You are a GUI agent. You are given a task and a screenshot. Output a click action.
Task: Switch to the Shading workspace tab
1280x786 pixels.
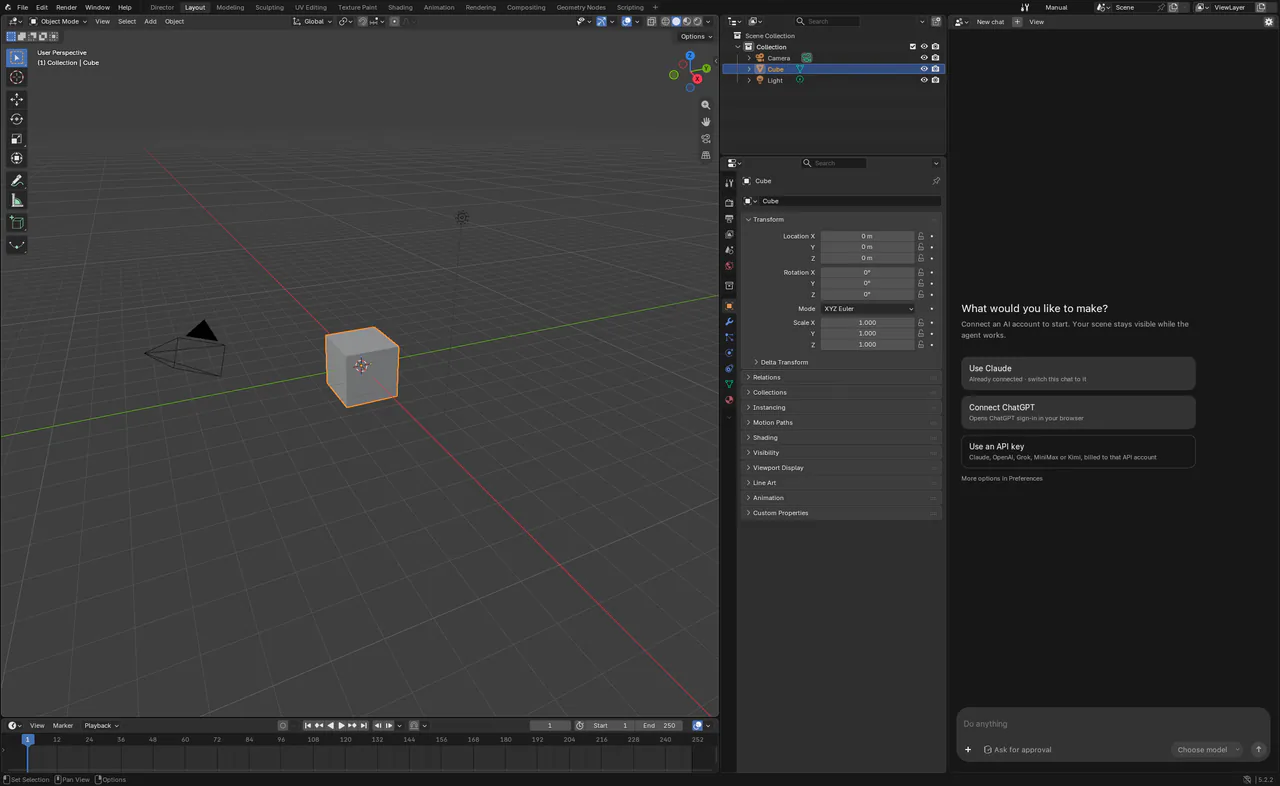pyautogui.click(x=400, y=7)
